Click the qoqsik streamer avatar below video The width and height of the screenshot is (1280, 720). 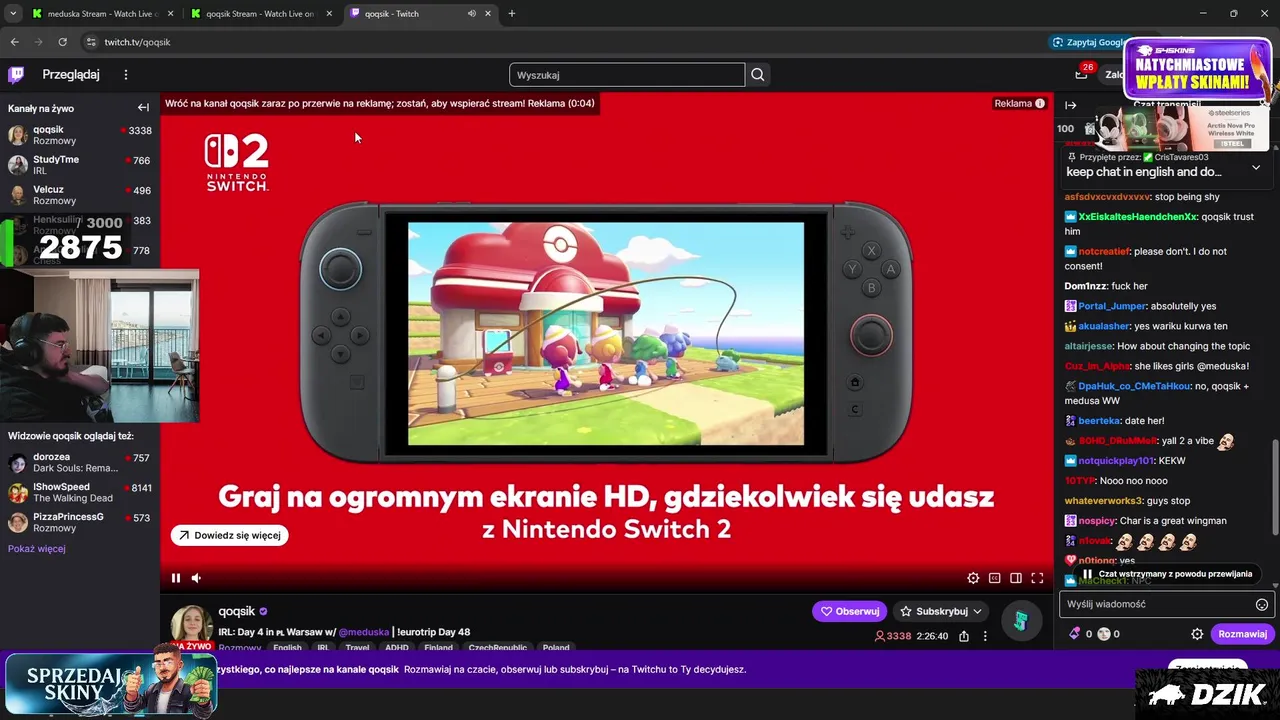(192, 626)
